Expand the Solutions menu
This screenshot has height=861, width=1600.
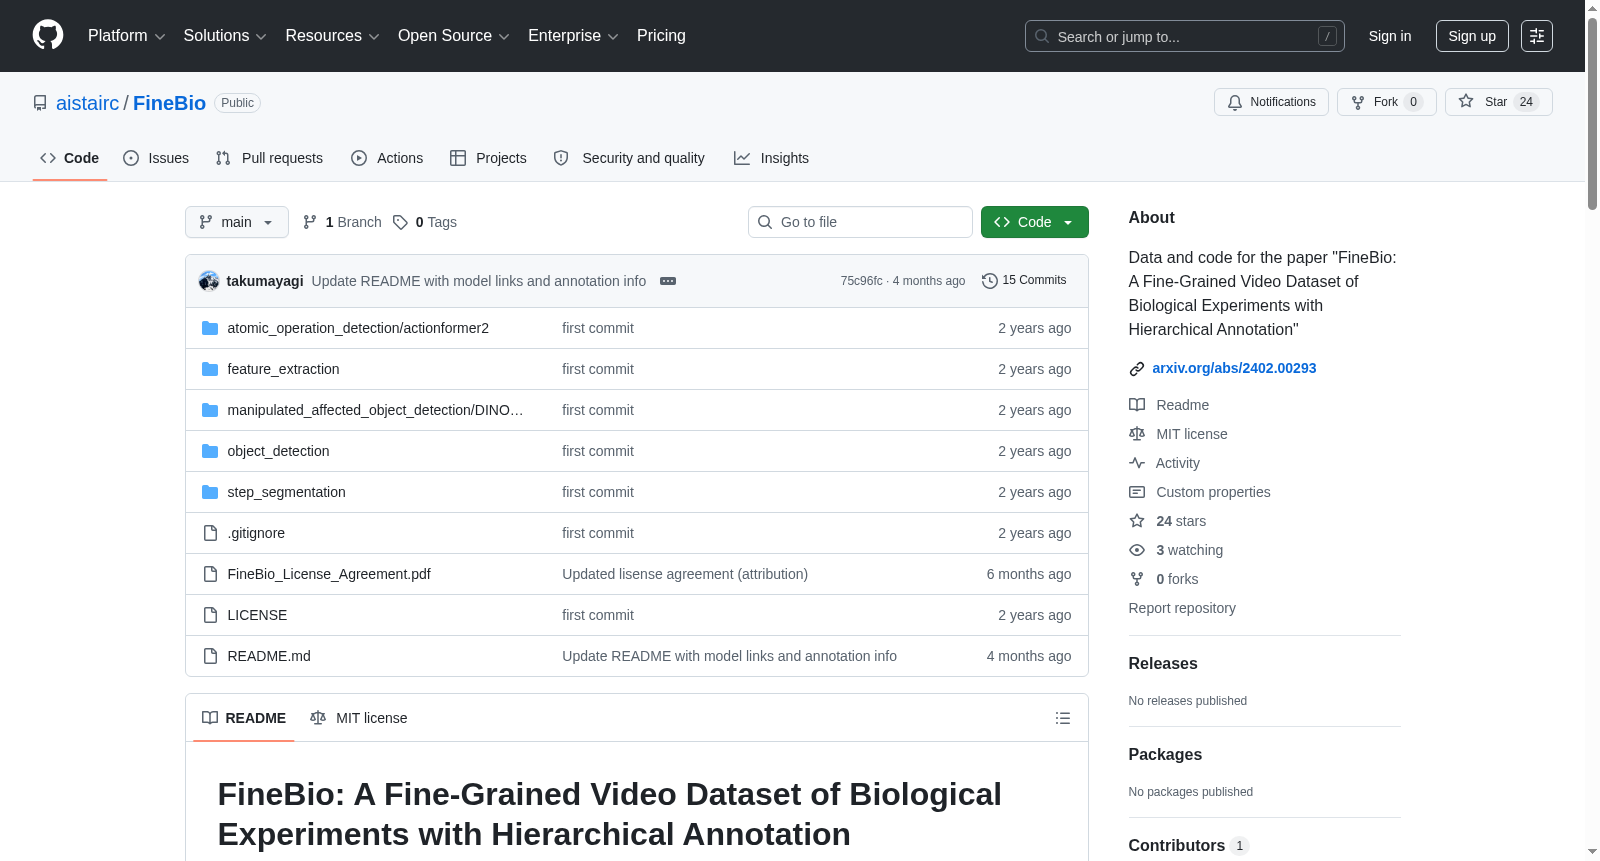click(225, 36)
